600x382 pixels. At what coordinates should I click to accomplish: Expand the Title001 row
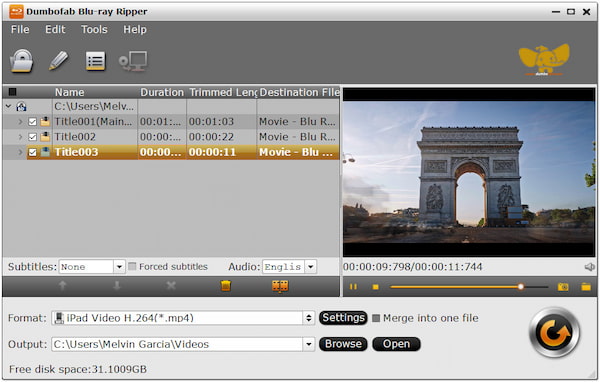[20, 122]
